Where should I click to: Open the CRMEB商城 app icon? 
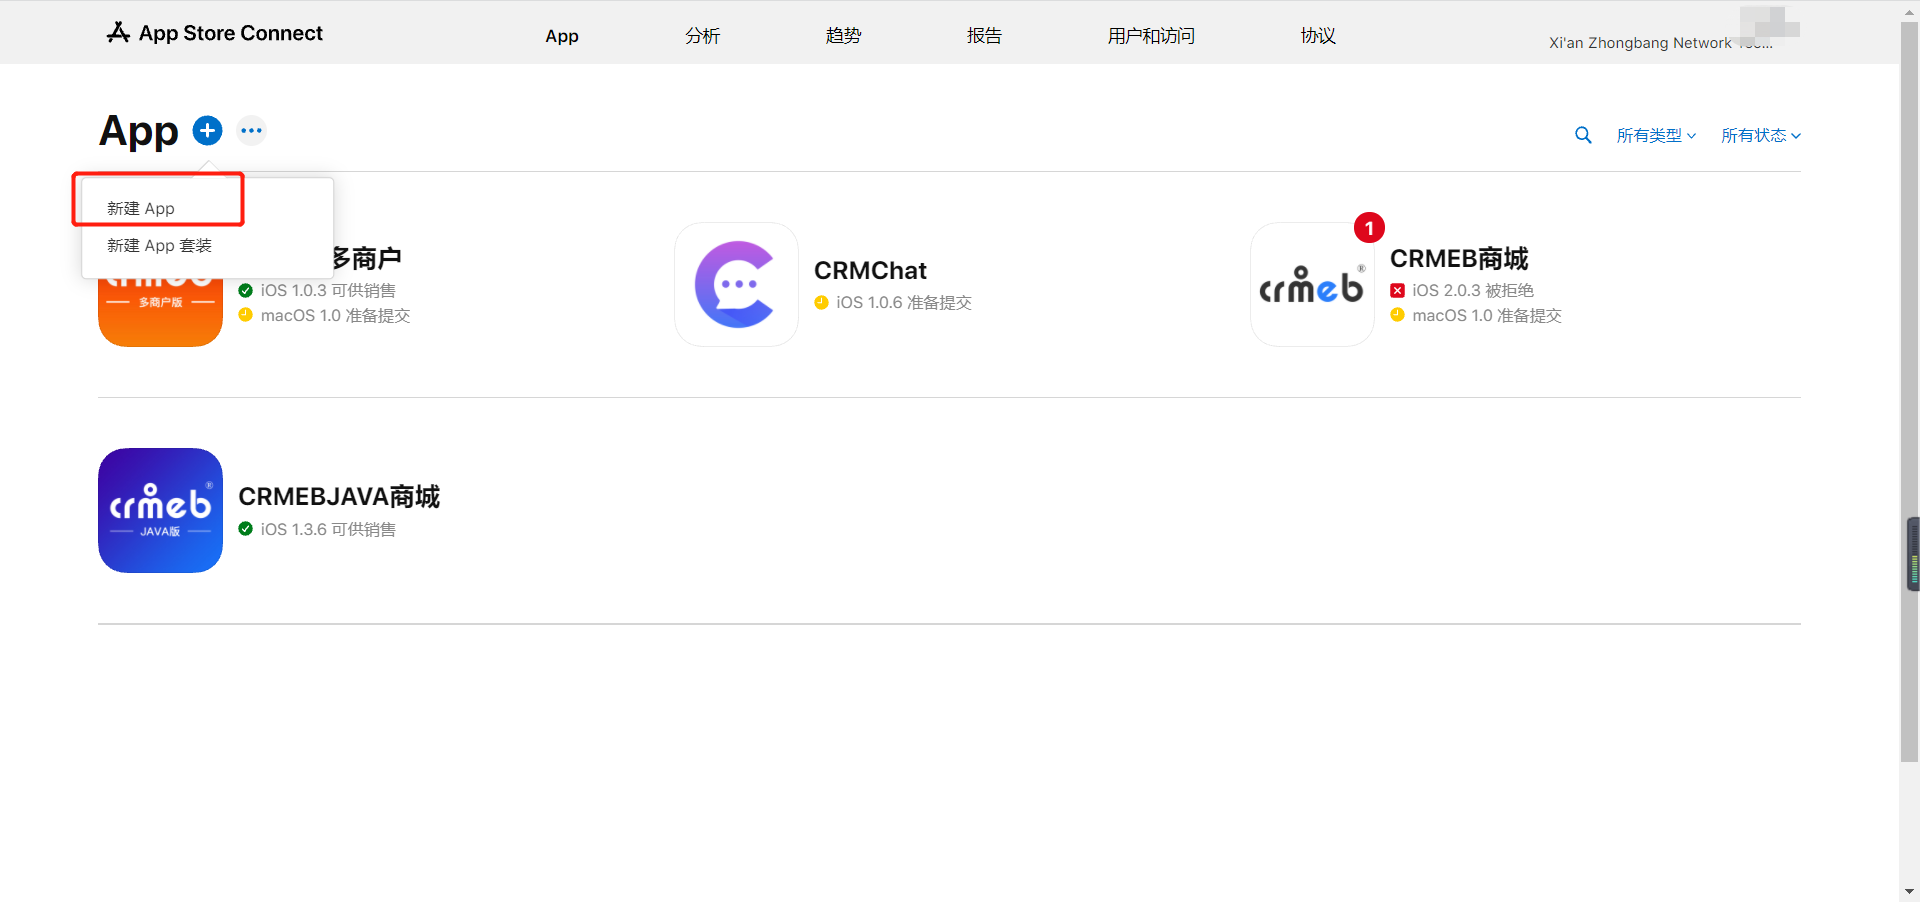tap(1312, 286)
